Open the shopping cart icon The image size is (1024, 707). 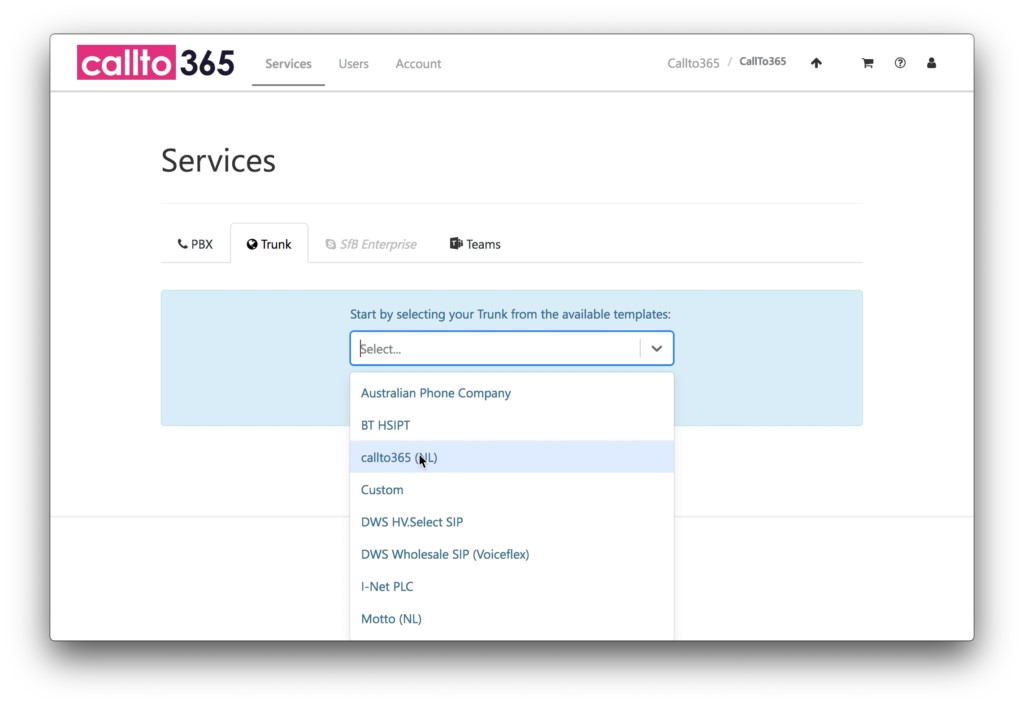[867, 63]
